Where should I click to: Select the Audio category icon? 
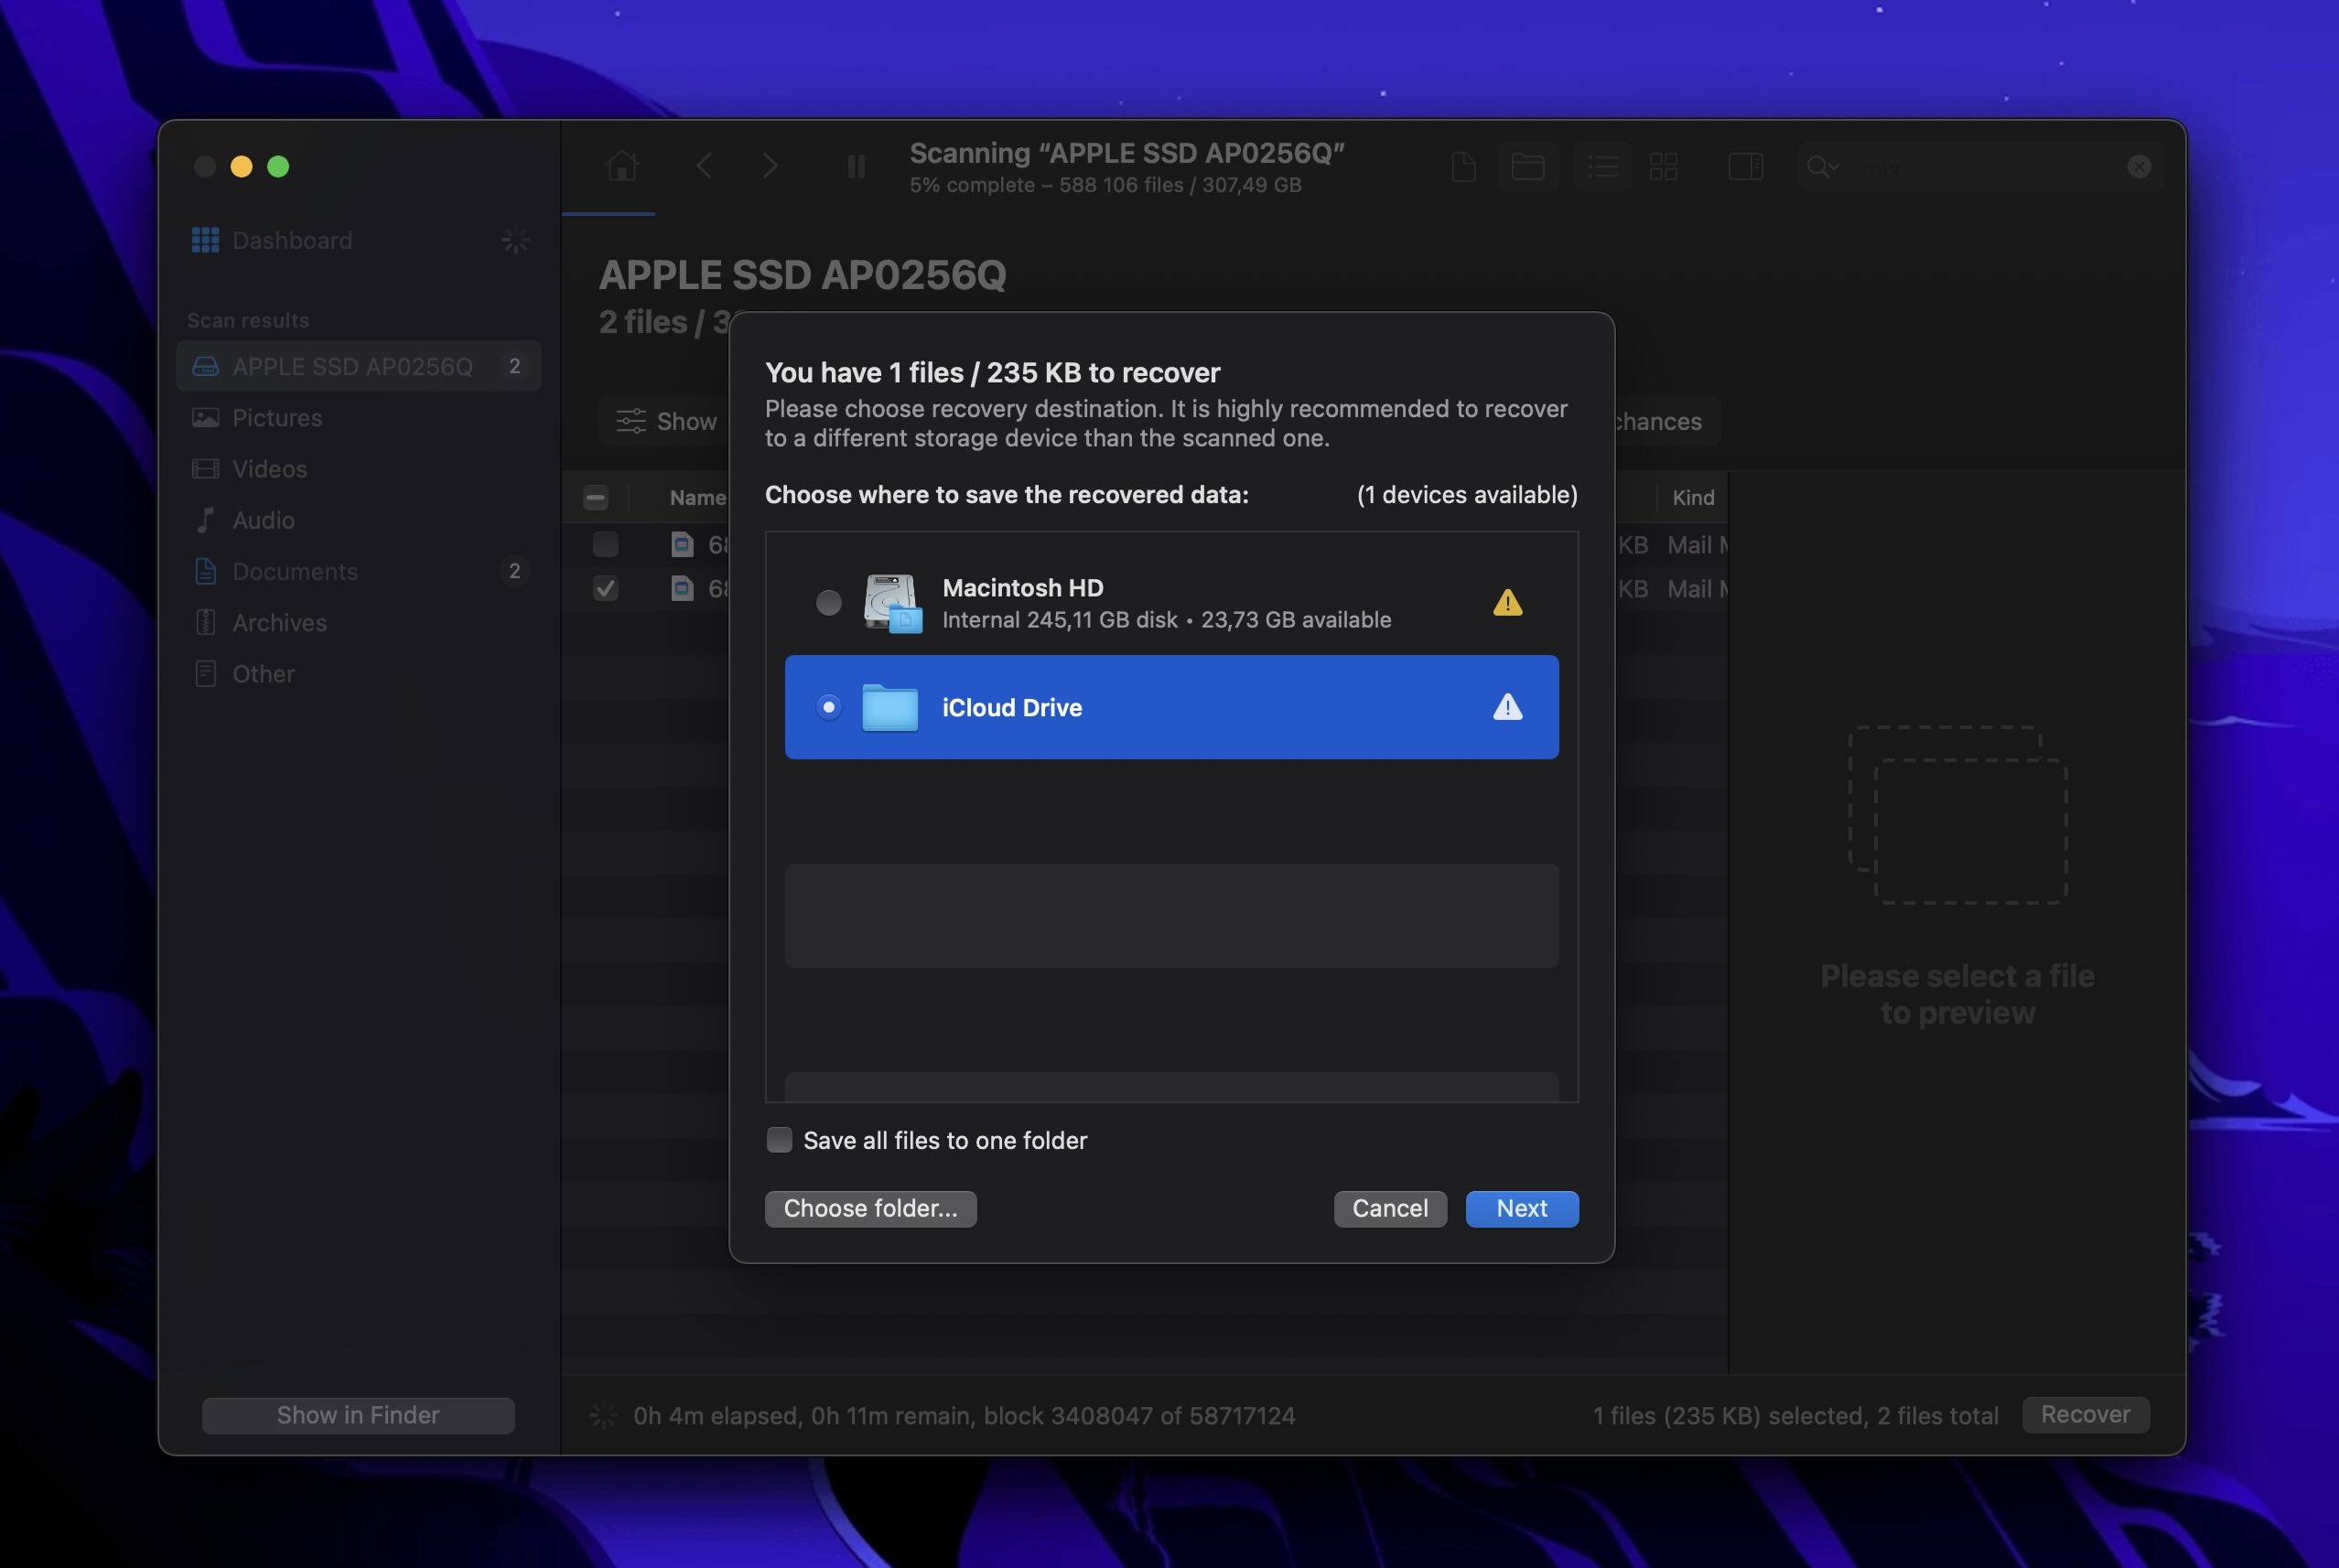tap(205, 518)
